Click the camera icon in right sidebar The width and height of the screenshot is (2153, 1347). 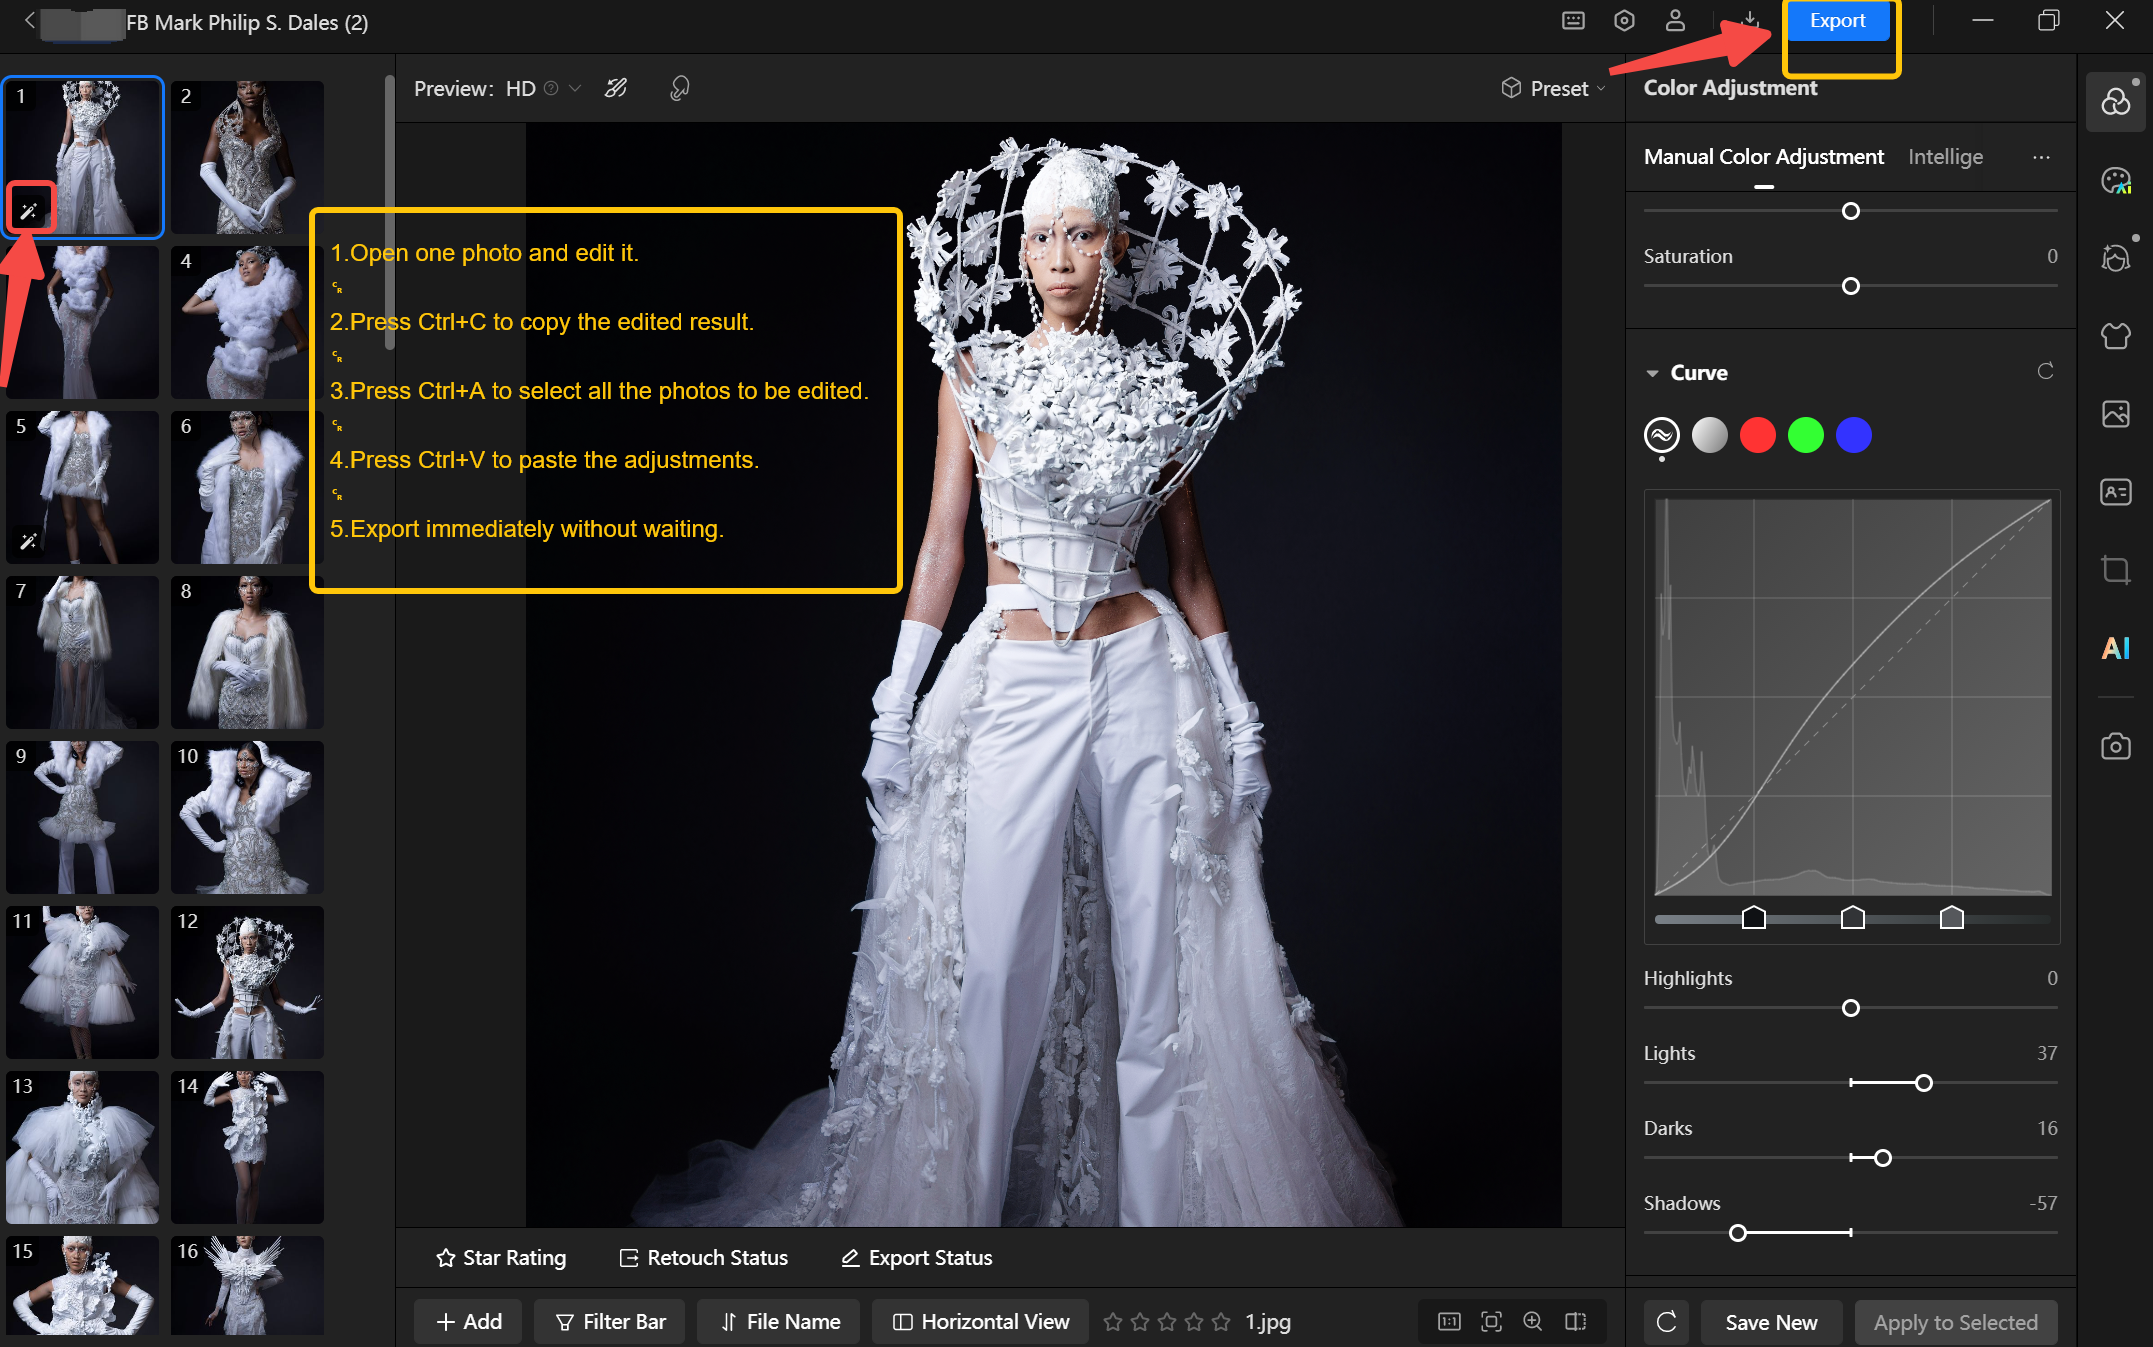pos(2115,746)
